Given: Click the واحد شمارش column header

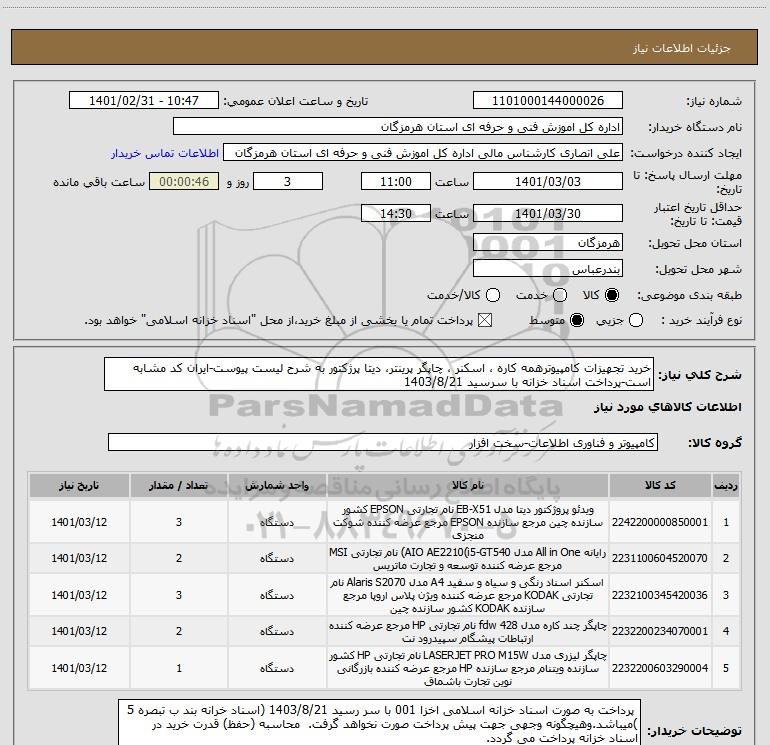Looking at the screenshot, I should [277, 486].
